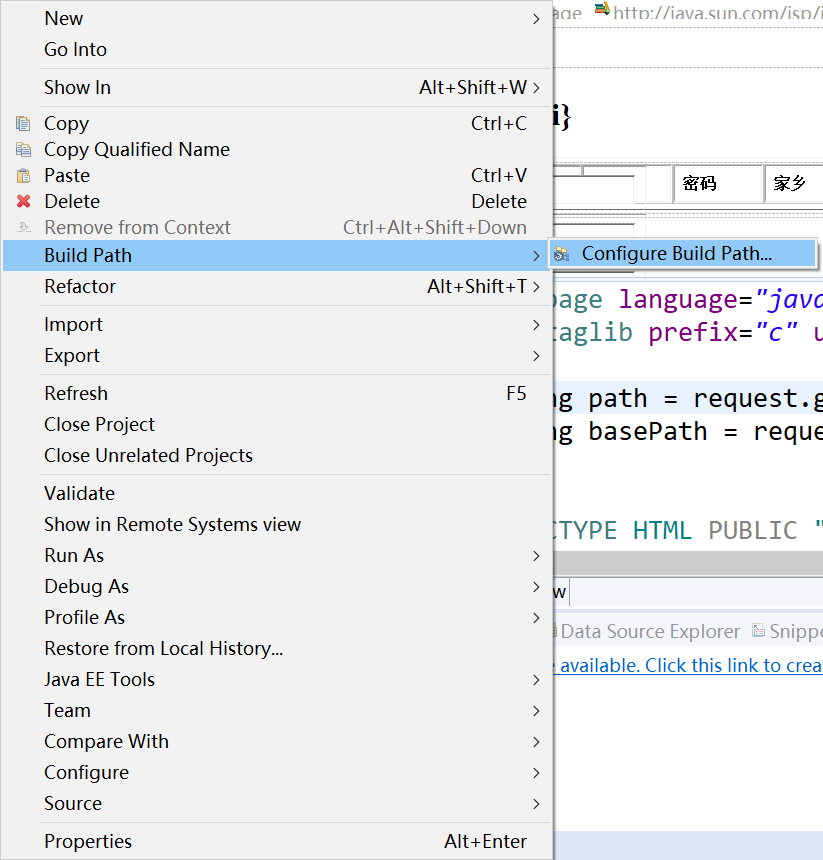Choose Close Unrelated Projects
Image resolution: width=823 pixels, height=860 pixels.
tap(277, 456)
